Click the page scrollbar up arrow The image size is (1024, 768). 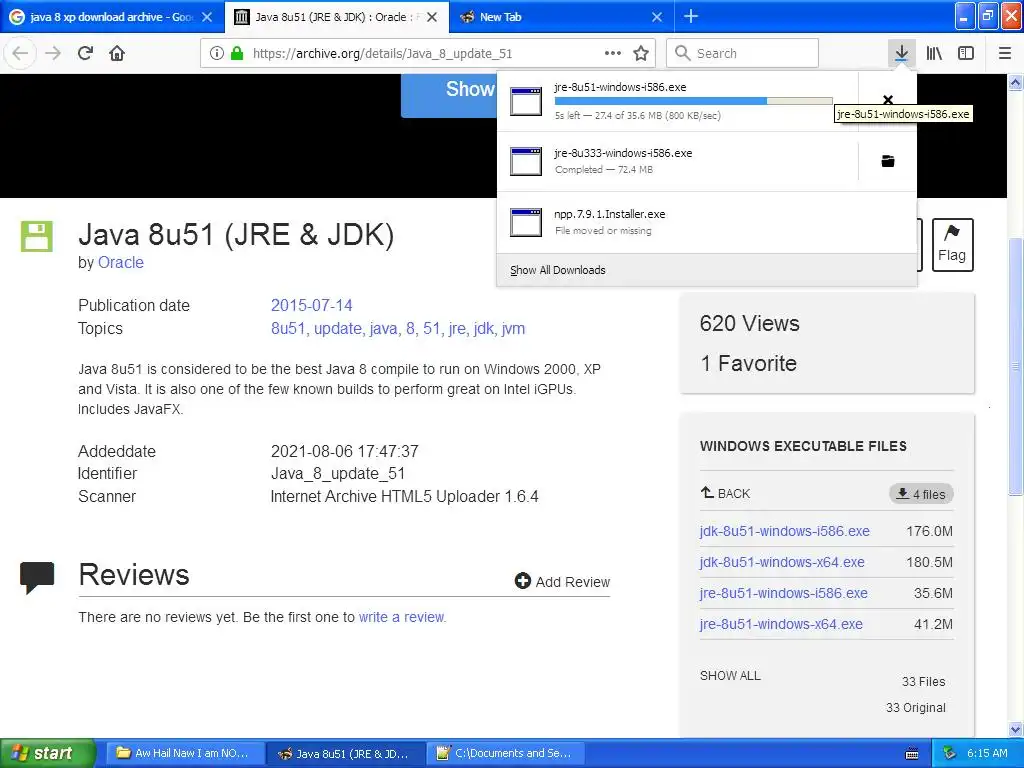pos(1016,82)
